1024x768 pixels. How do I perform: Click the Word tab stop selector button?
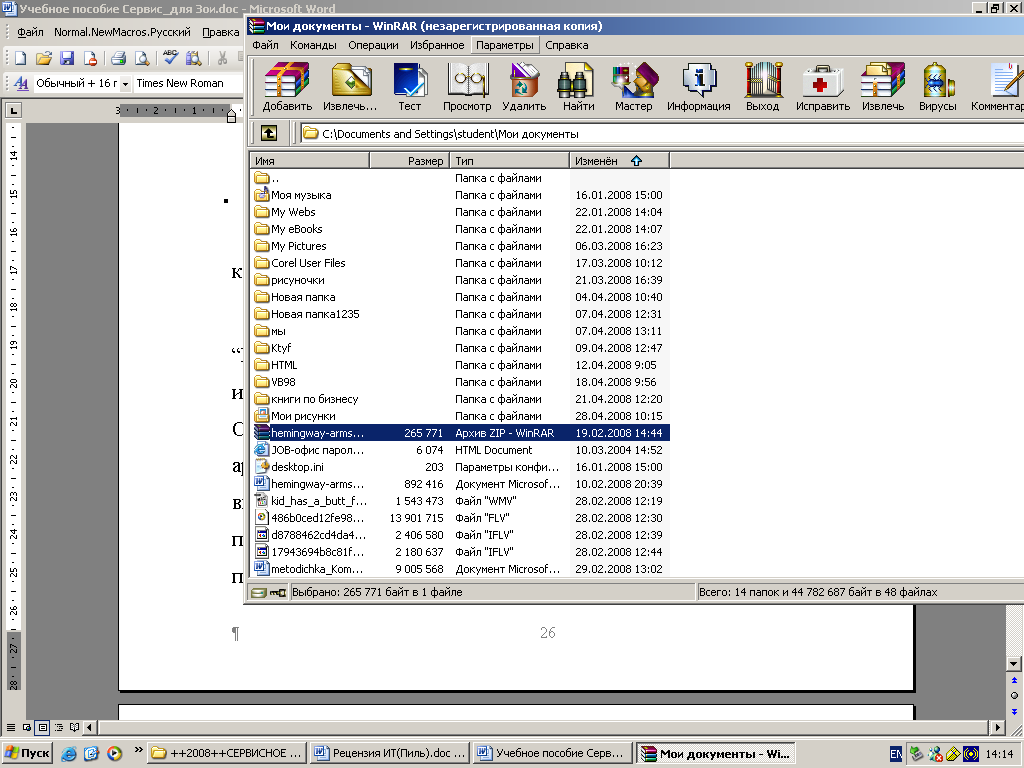14,110
